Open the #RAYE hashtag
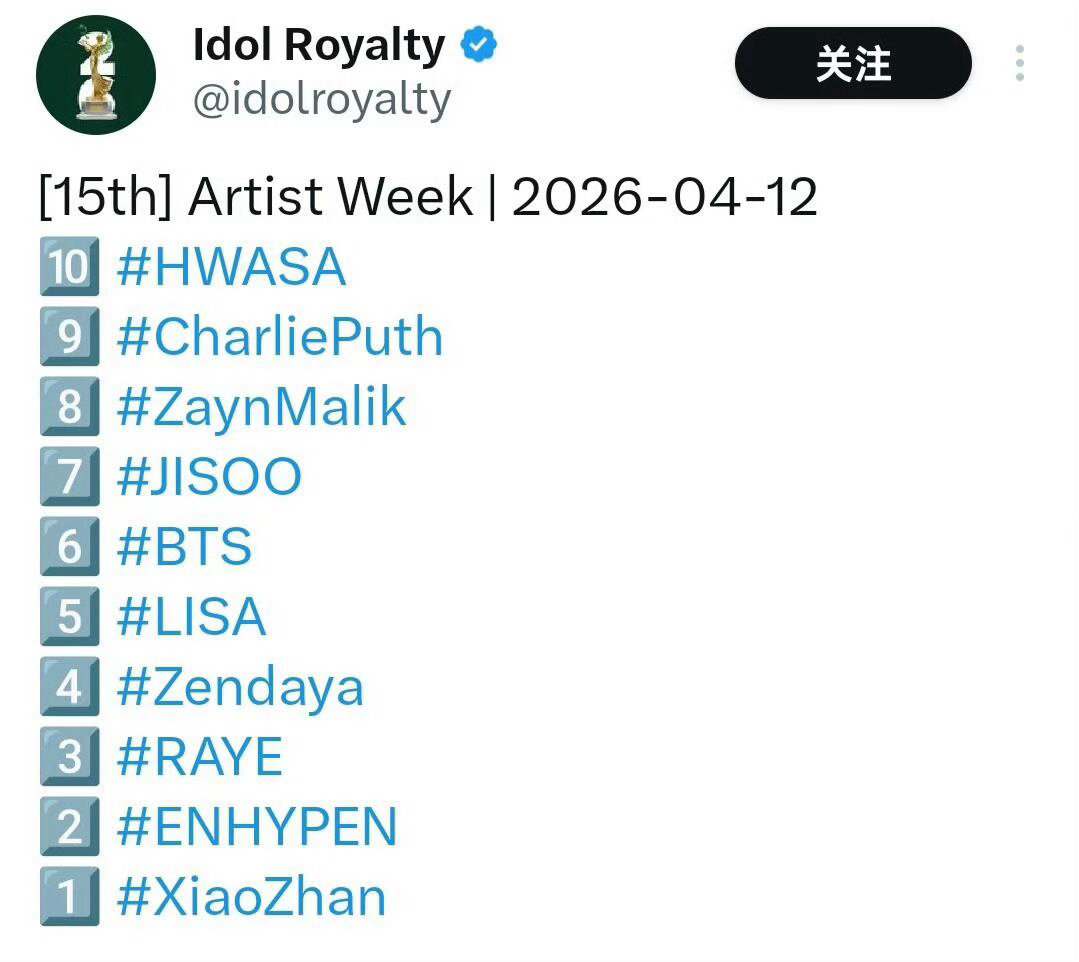 pos(200,756)
